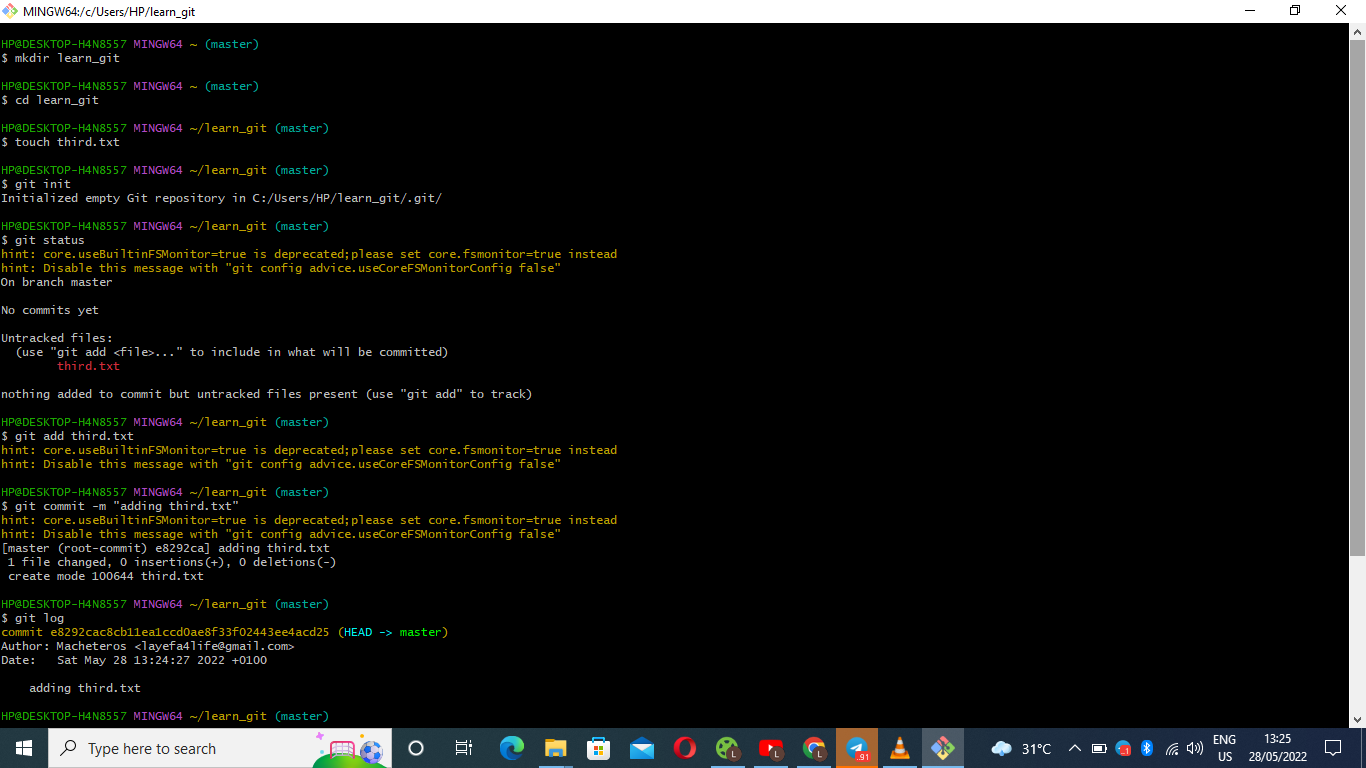Launch VLC media player from the taskbar
The image size is (1366, 768).
coord(899,748)
